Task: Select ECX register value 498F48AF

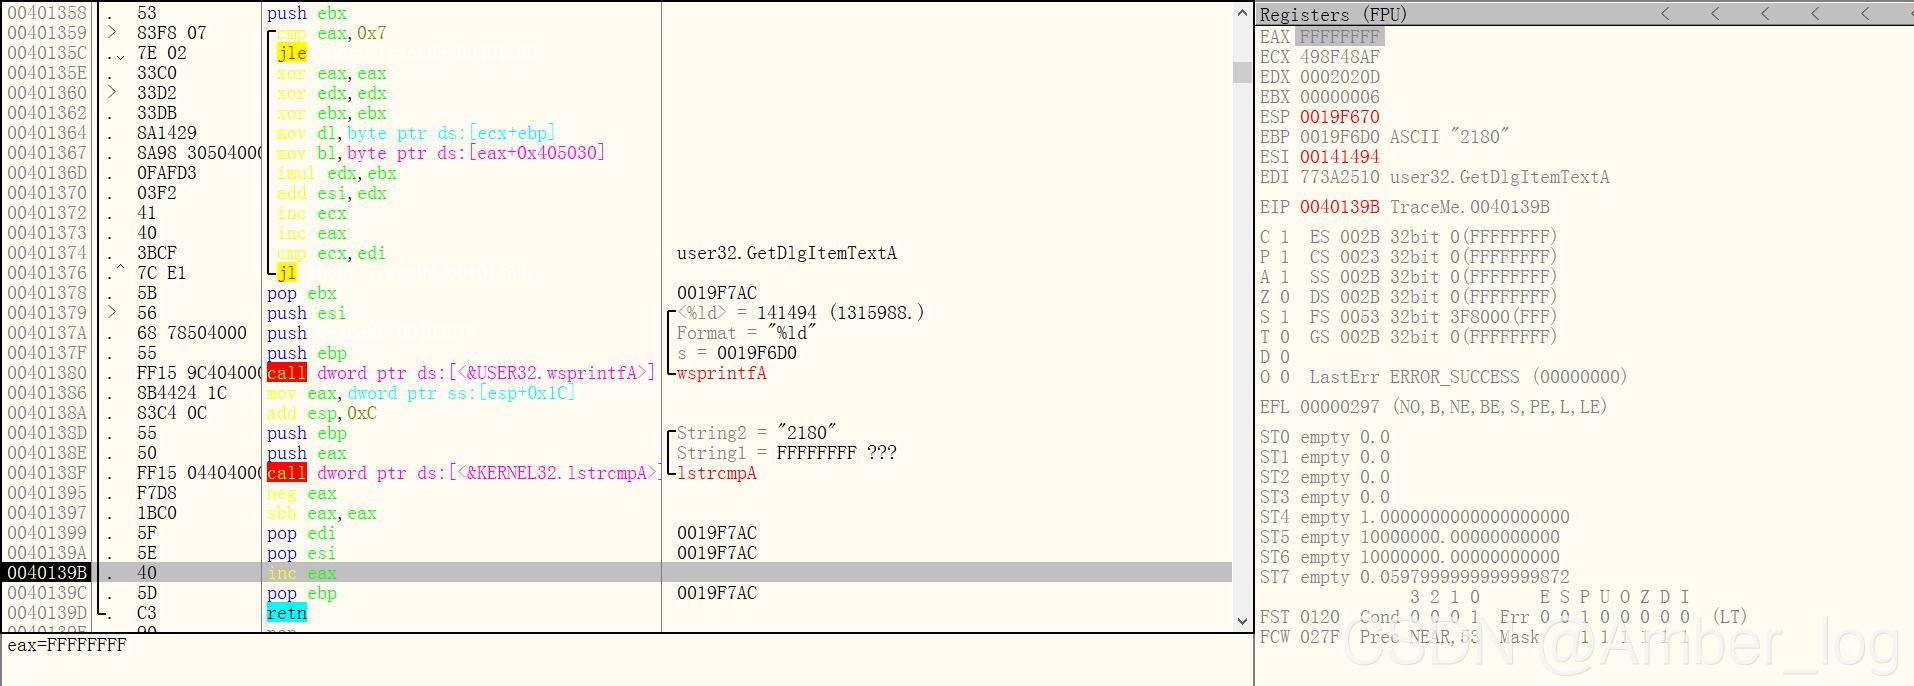Action: click(x=1340, y=57)
